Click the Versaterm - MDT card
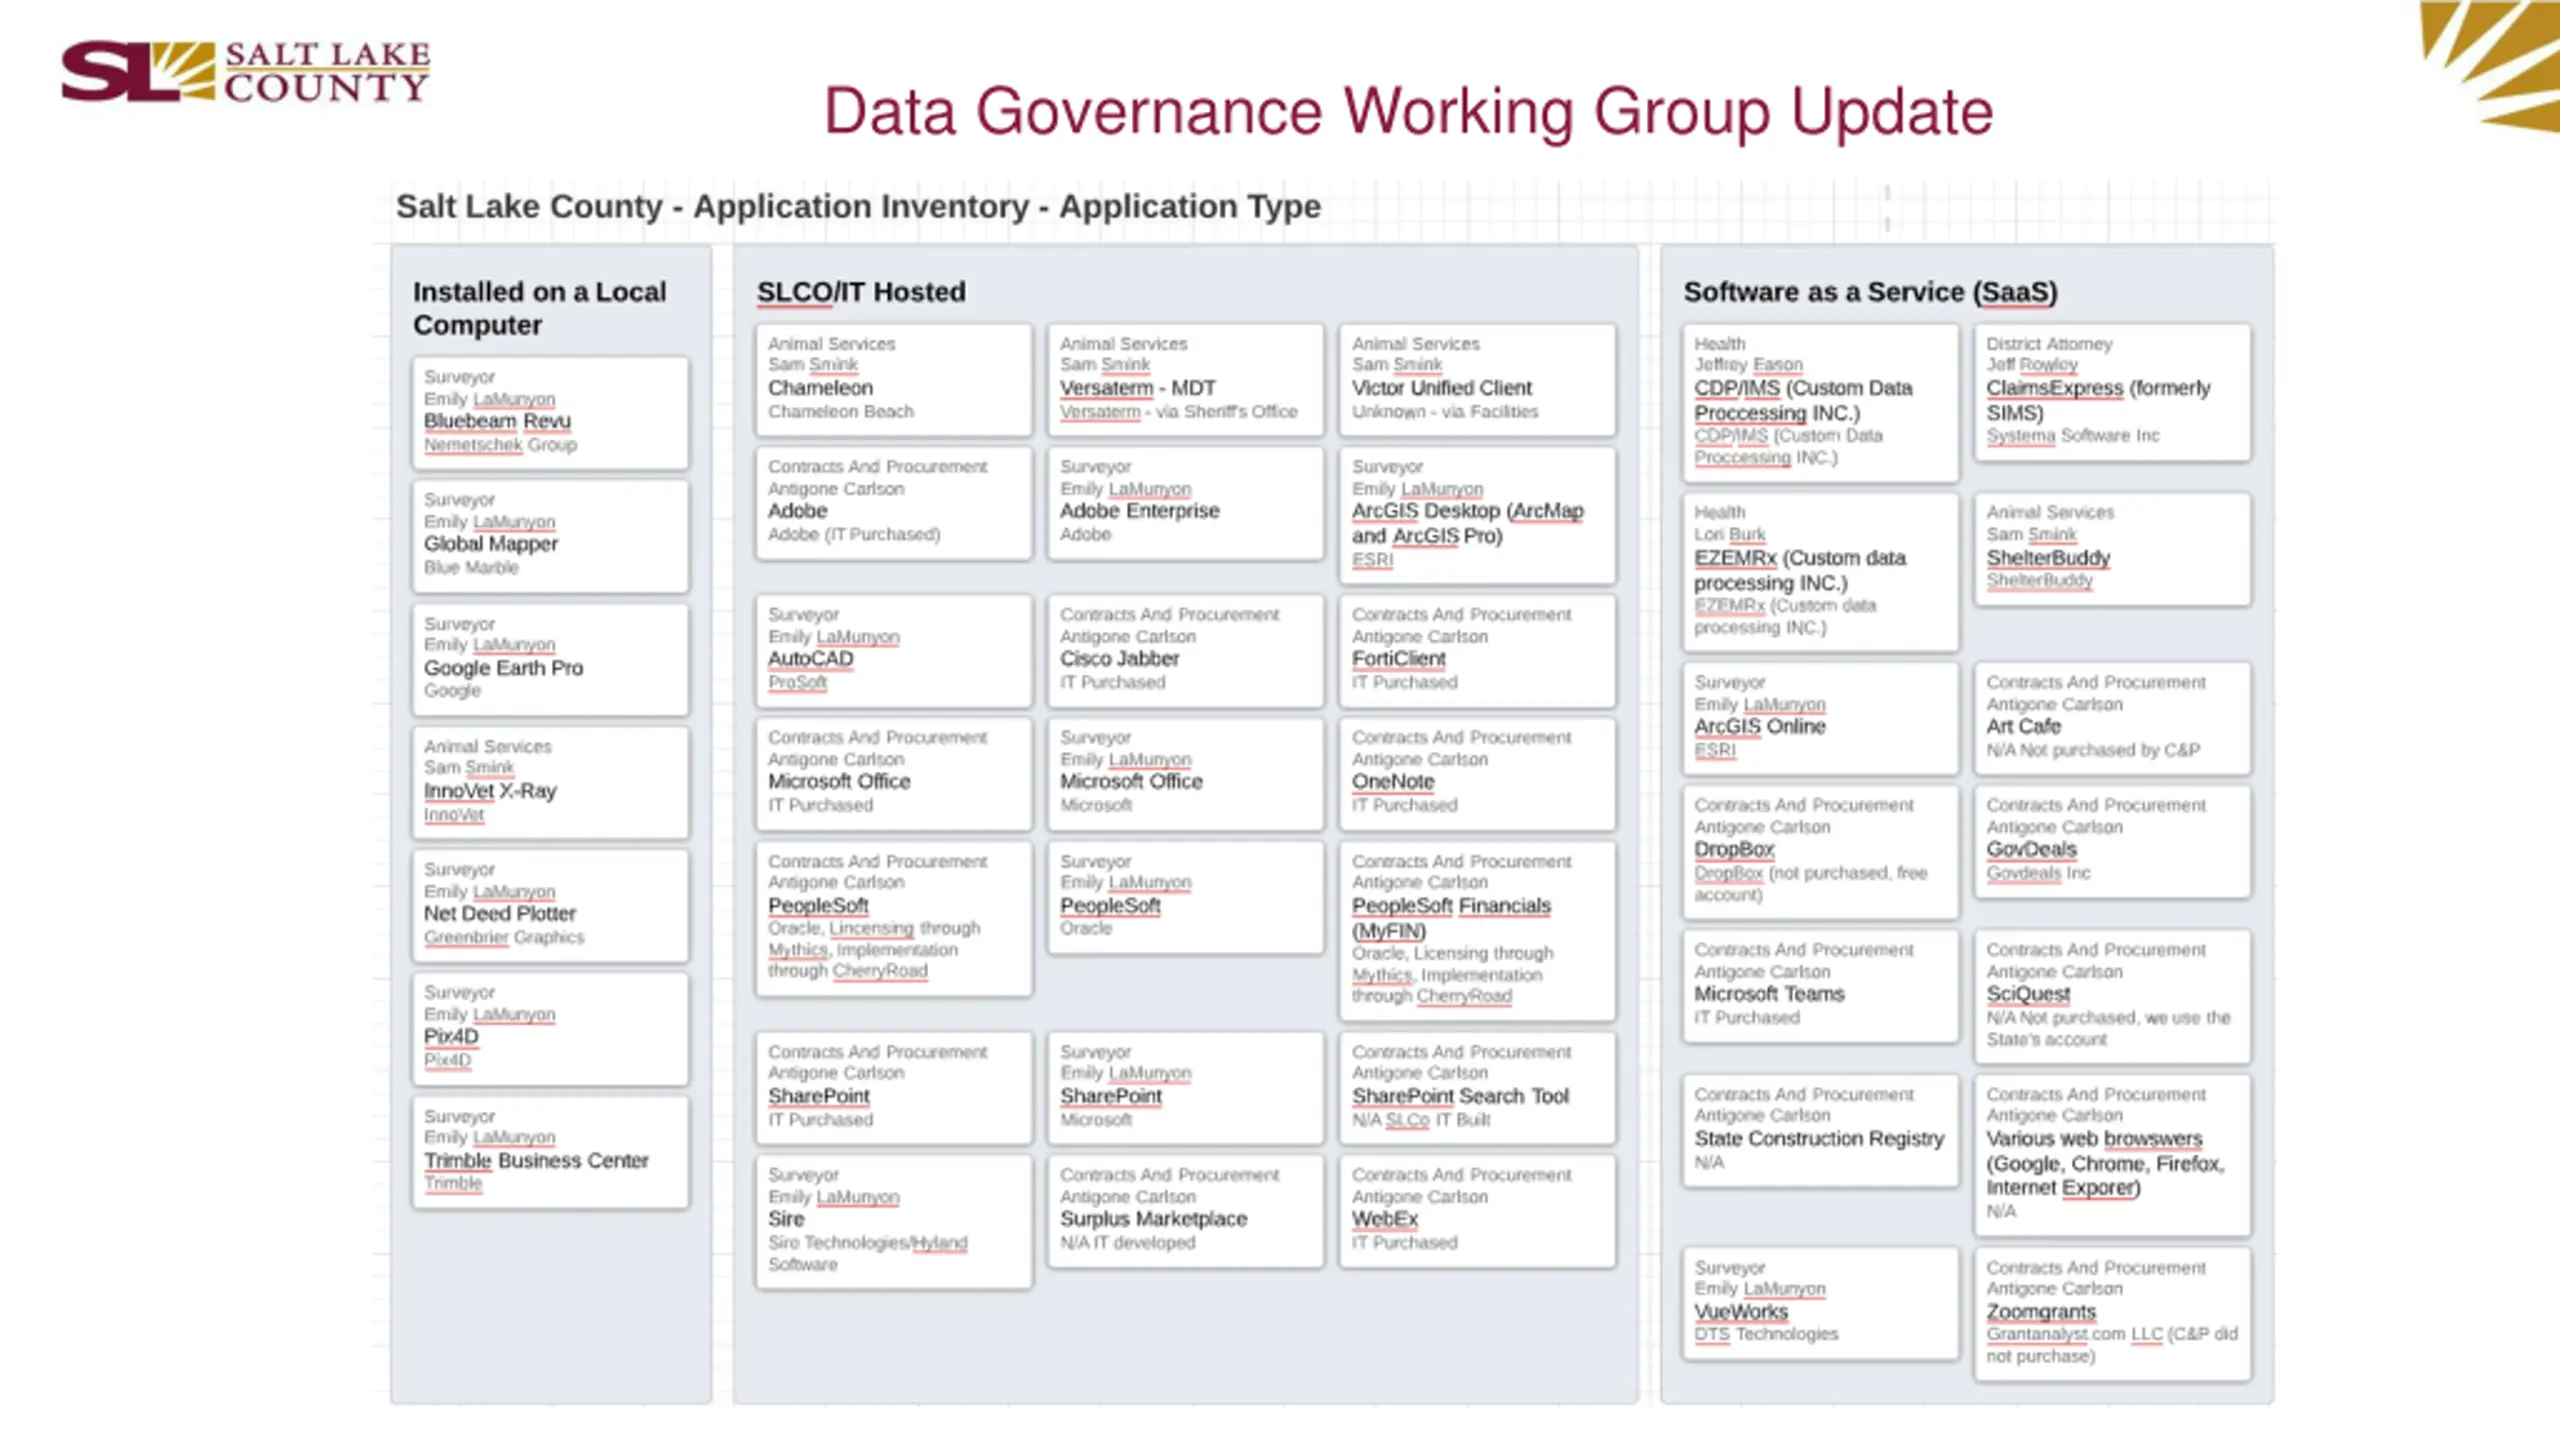2560x1440 pixels. pos(1185,379)
